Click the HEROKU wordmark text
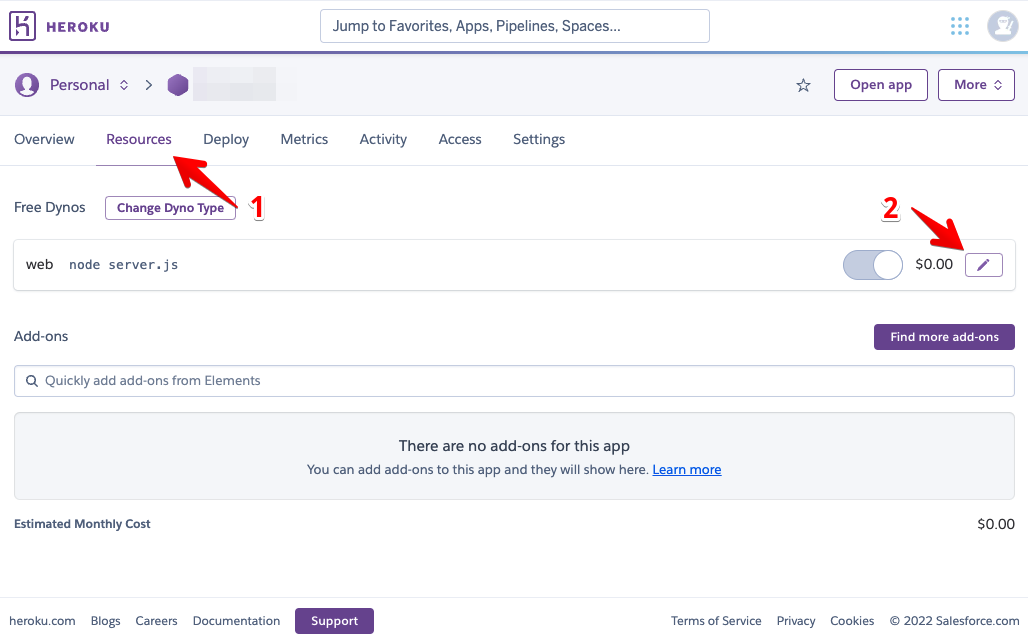Image resolution: width=1028 pixels, height=635 pixels. [77, 27]
